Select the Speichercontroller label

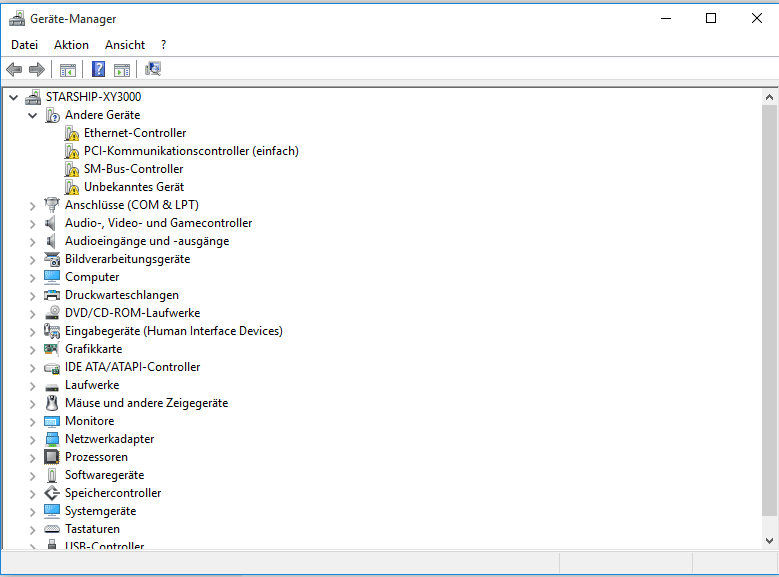(113, 493)
